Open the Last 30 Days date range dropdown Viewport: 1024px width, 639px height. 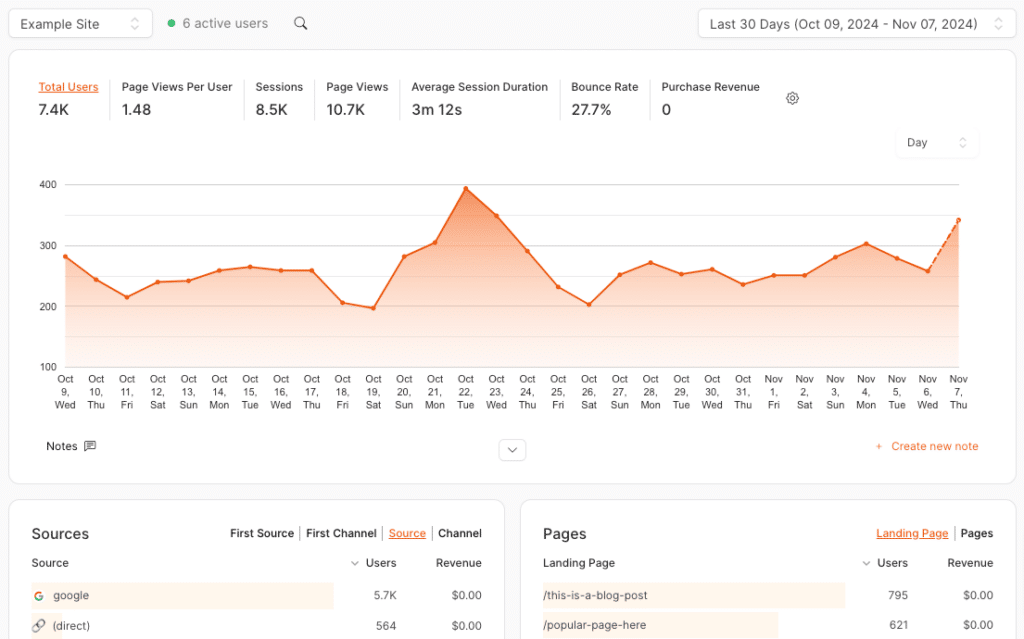856,24
